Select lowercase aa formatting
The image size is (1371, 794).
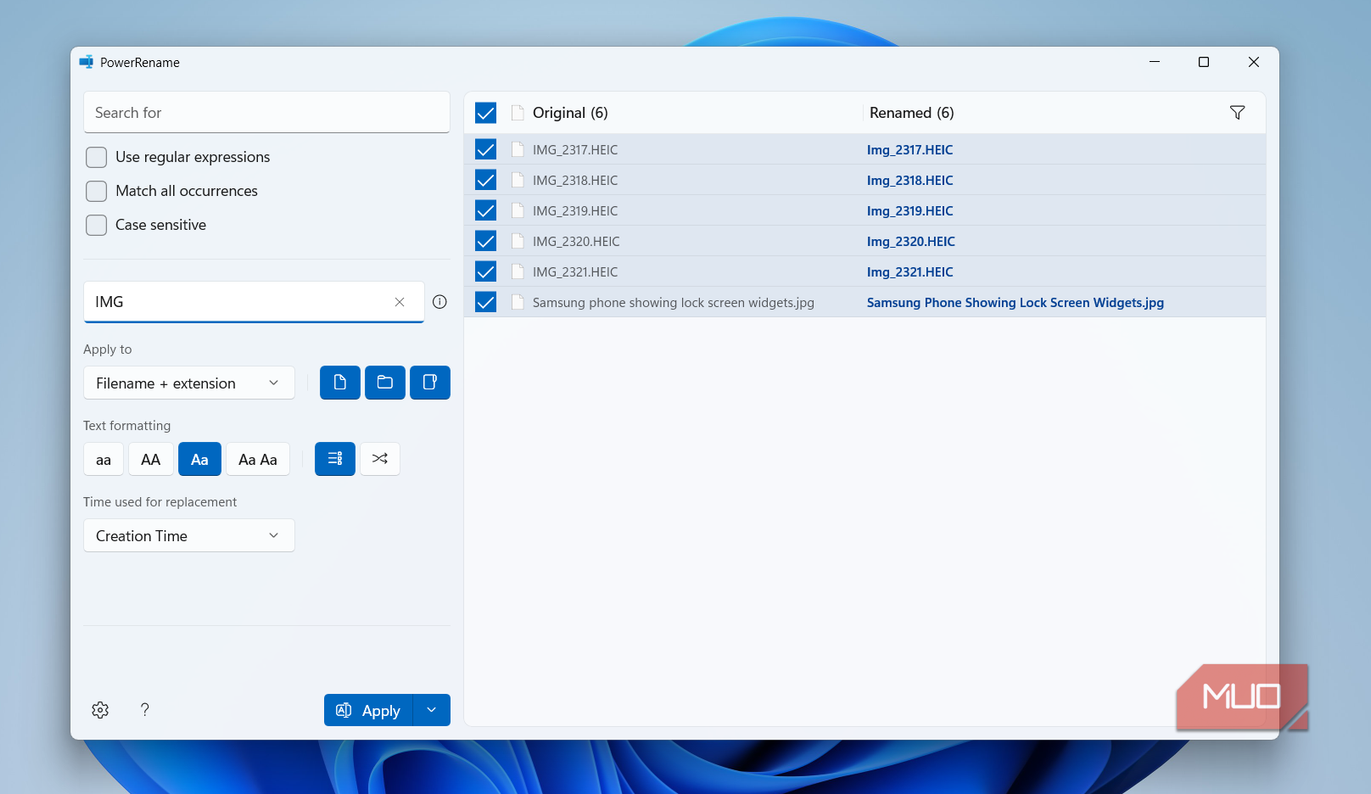[103, 459]
